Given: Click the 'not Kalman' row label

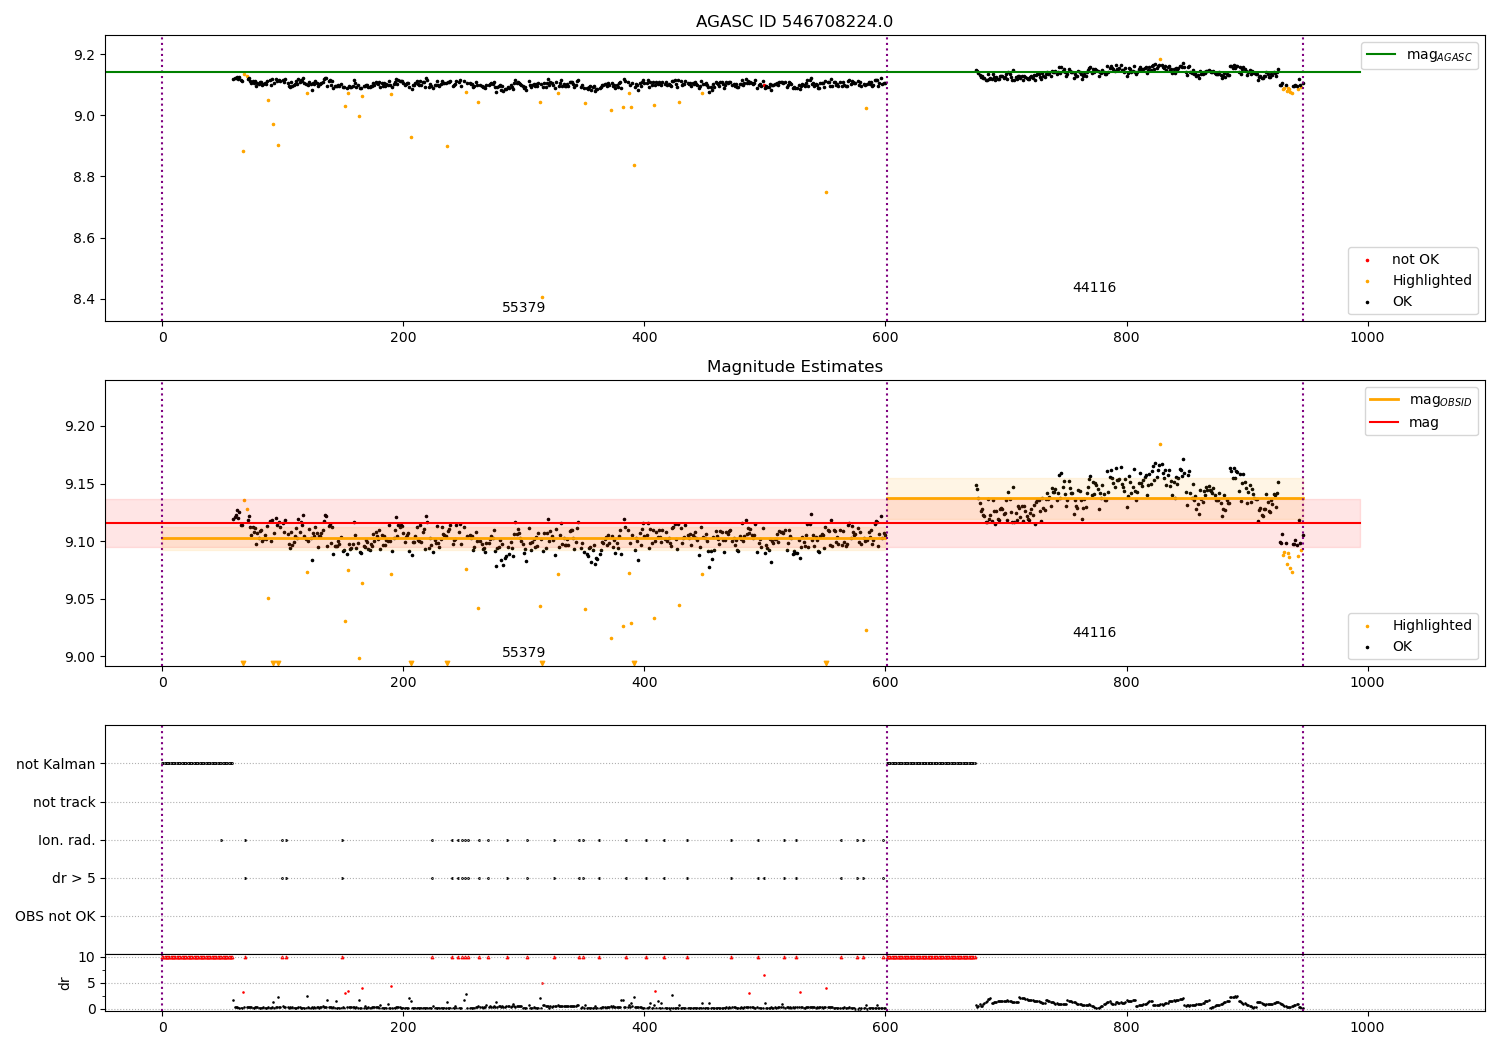Looking at the screenshot, I should pos(56,765).
